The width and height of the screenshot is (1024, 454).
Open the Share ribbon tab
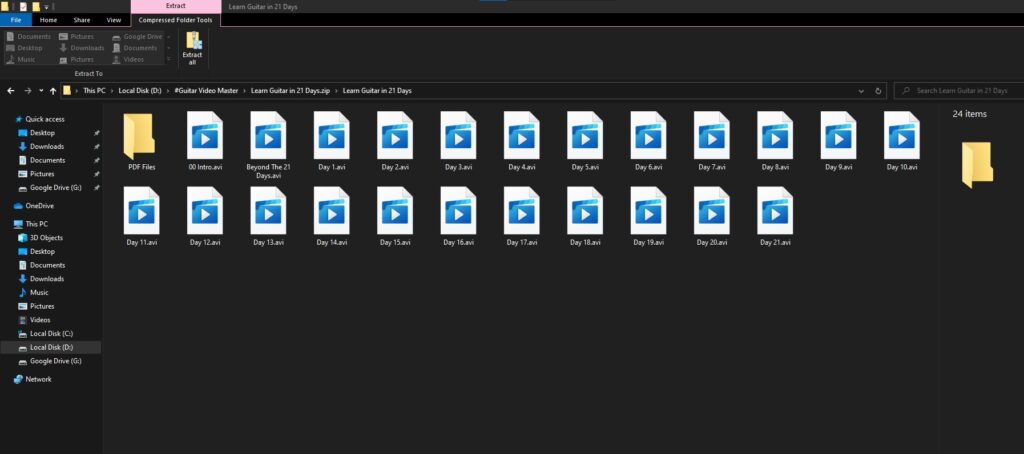coord(81,20)
